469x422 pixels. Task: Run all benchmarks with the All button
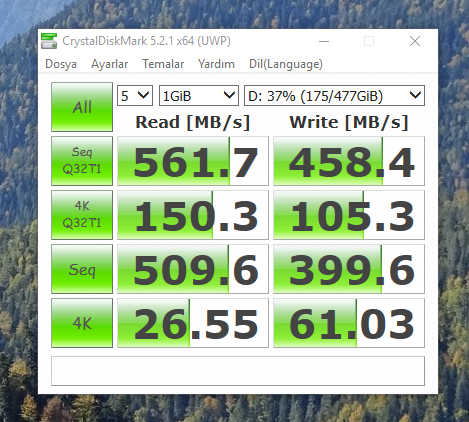tap(82, 107)
